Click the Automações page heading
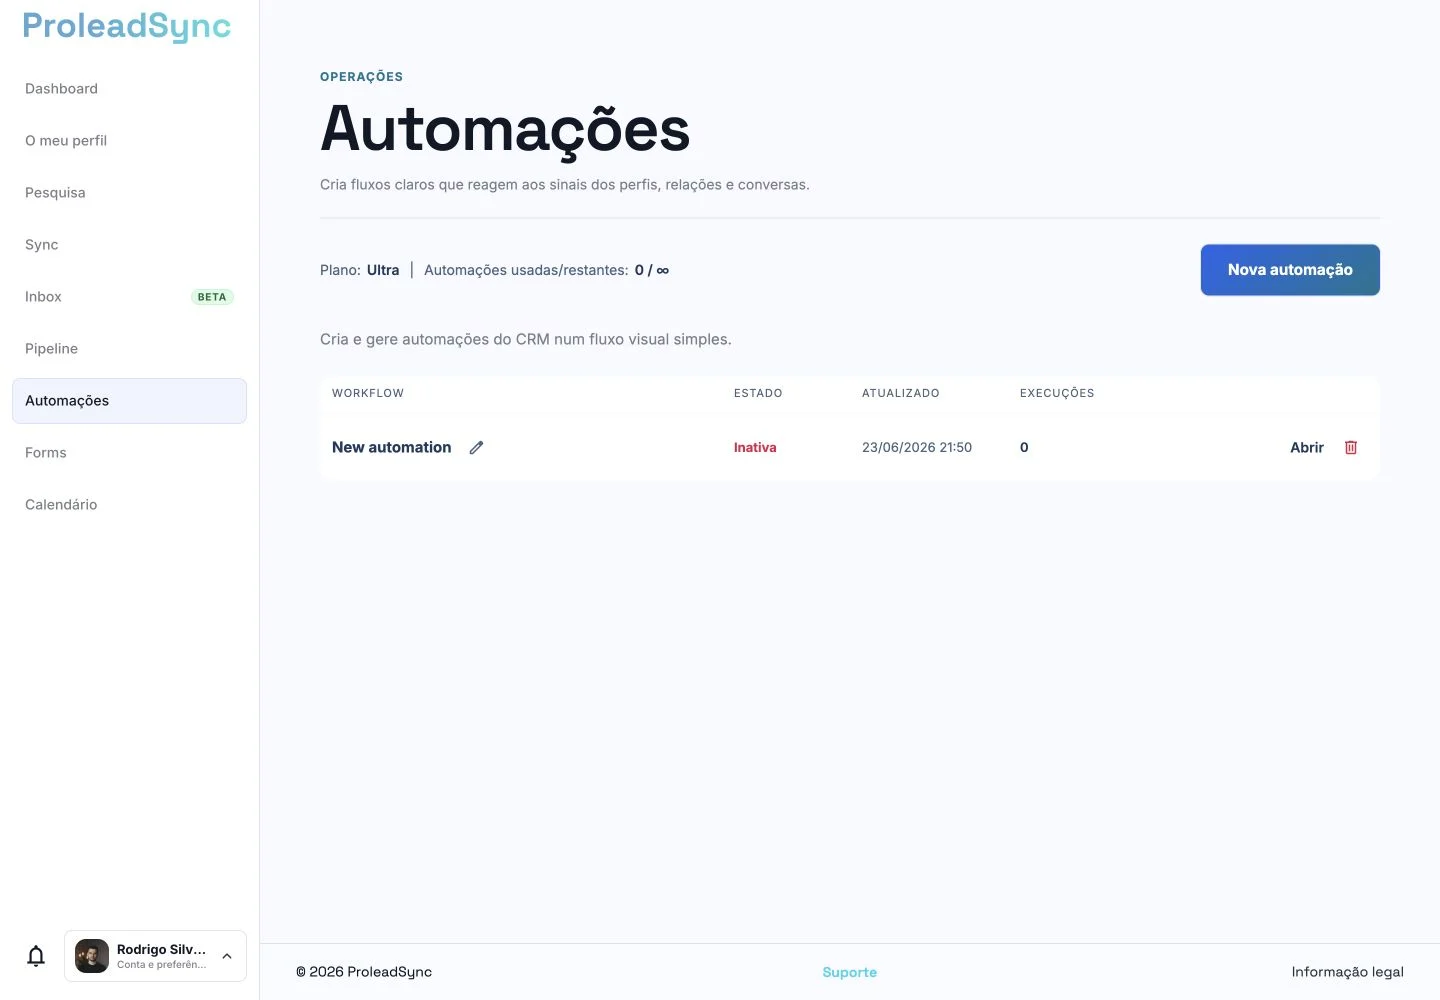The width and height of the screenshot is (1440, 1000). click(x=505, y=130)
